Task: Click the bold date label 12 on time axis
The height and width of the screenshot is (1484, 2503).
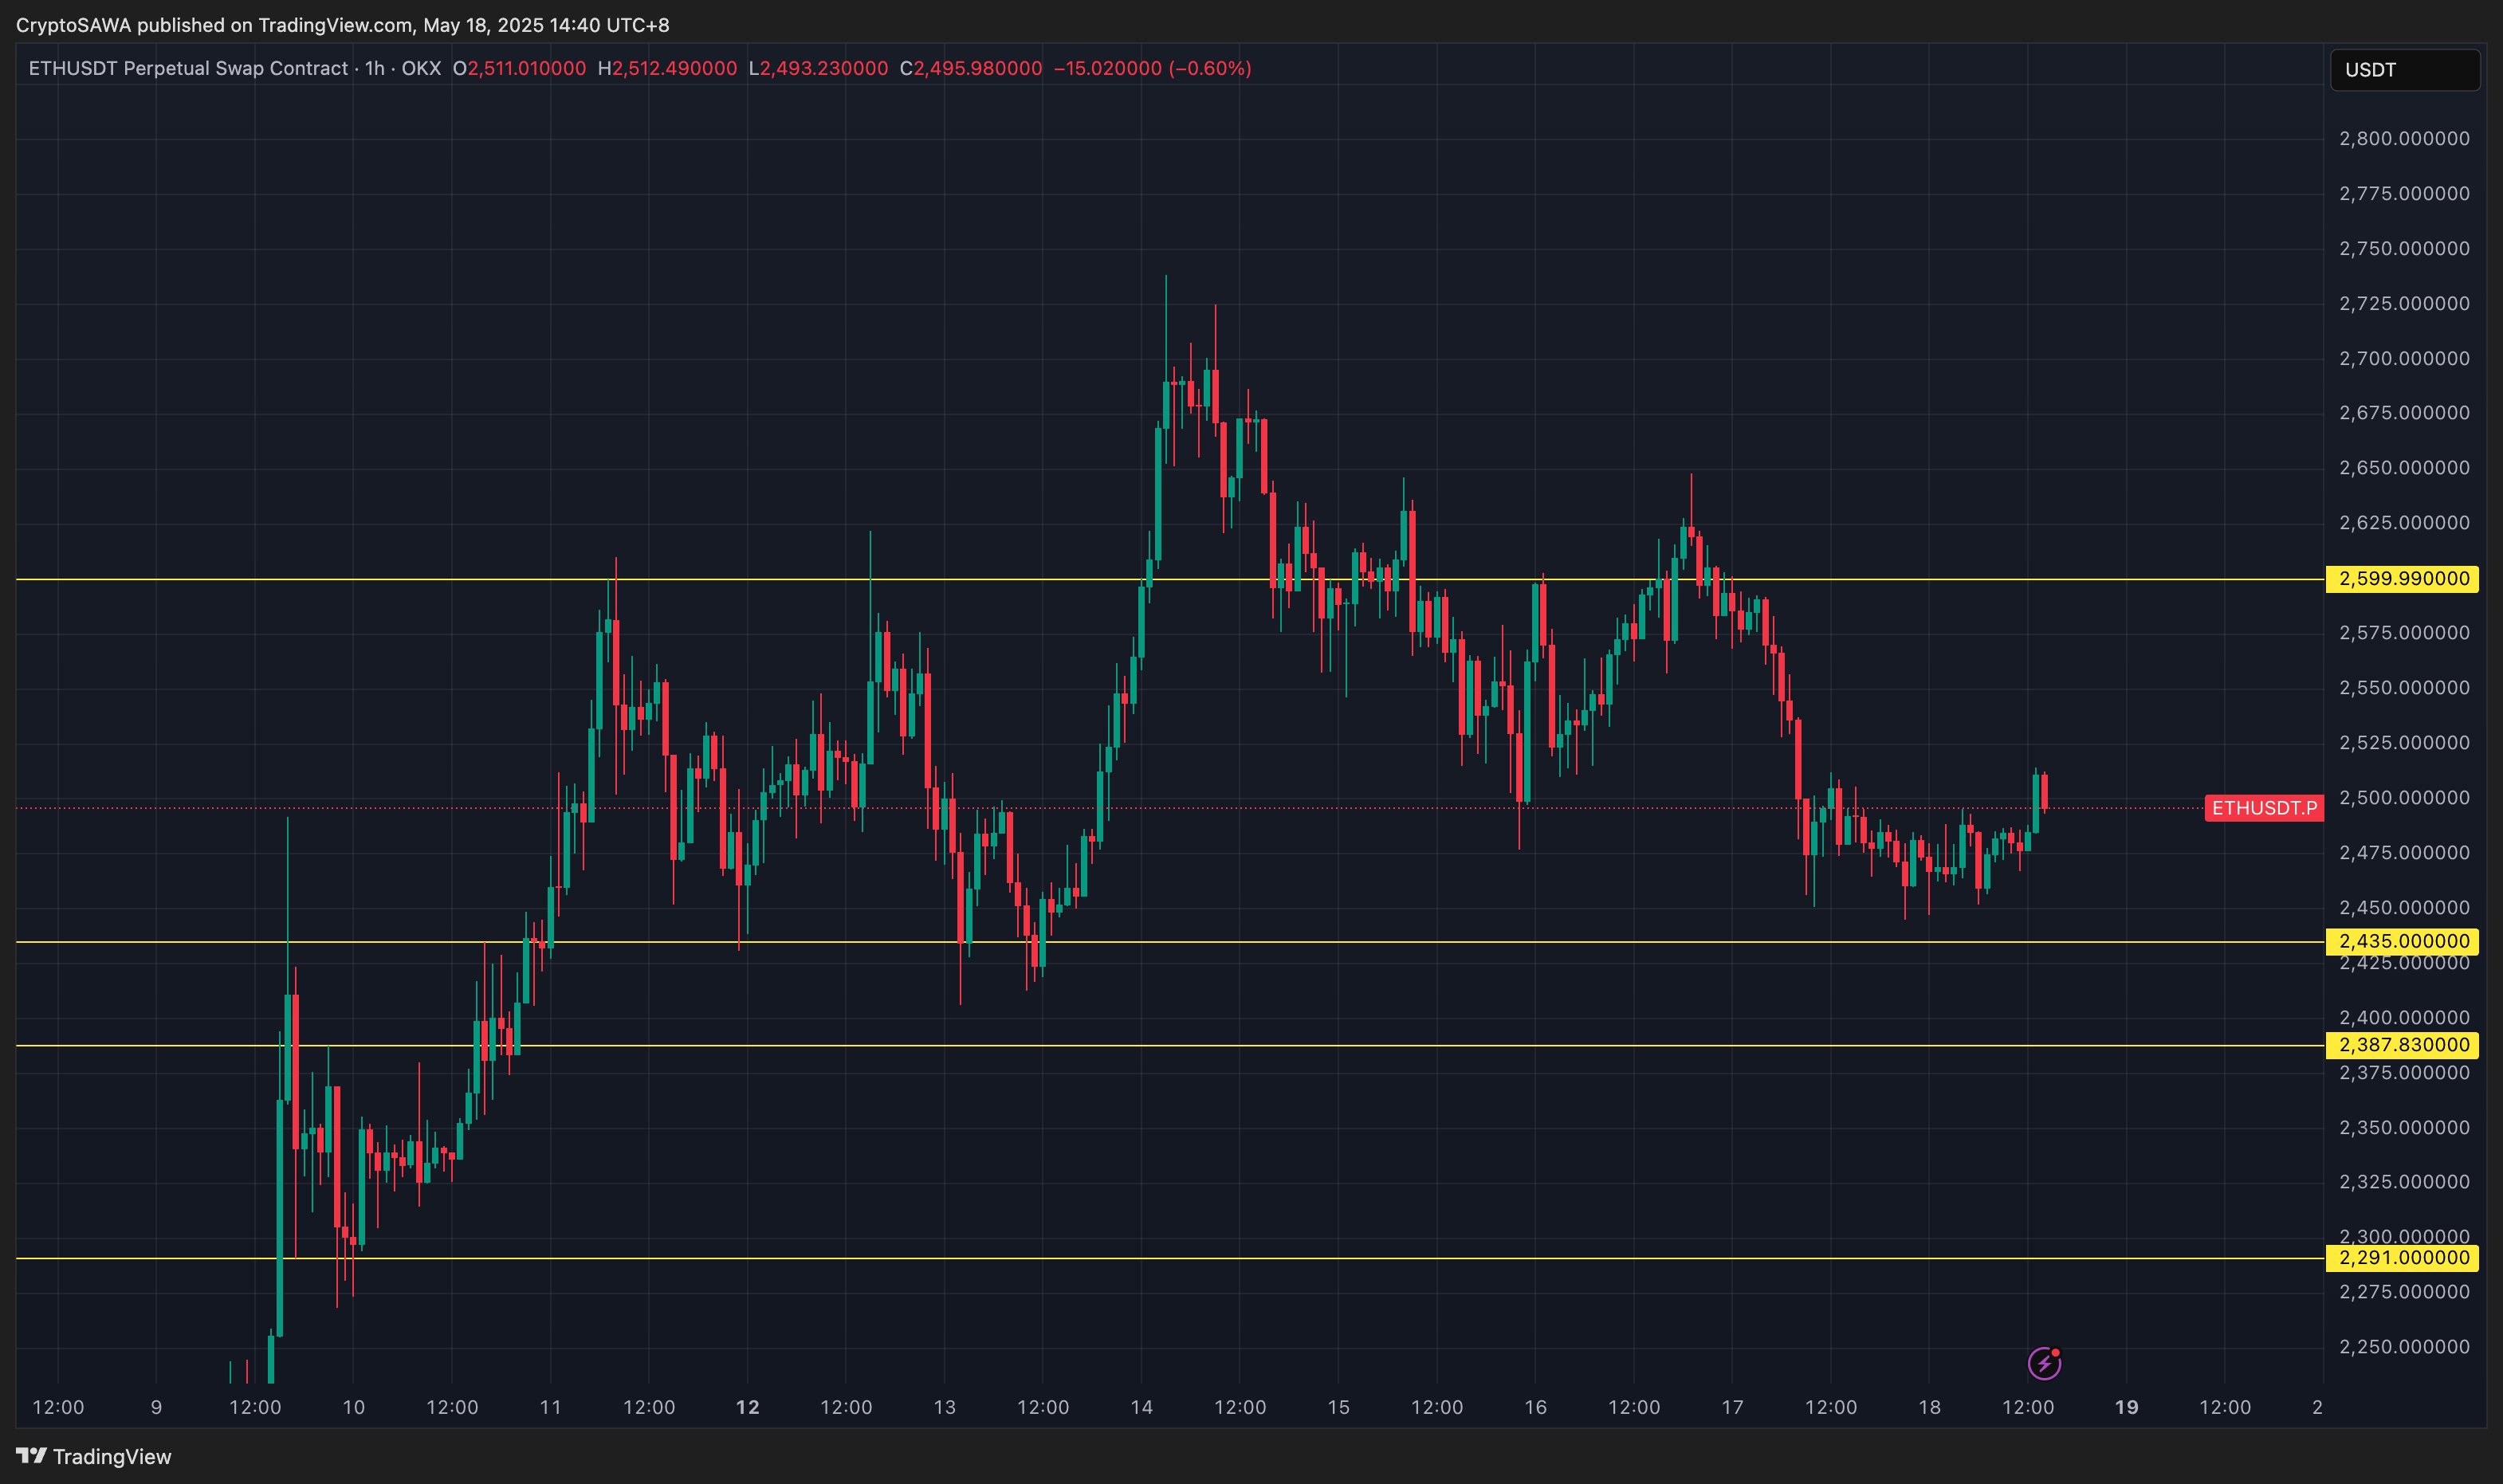Action: (747, 1407)
